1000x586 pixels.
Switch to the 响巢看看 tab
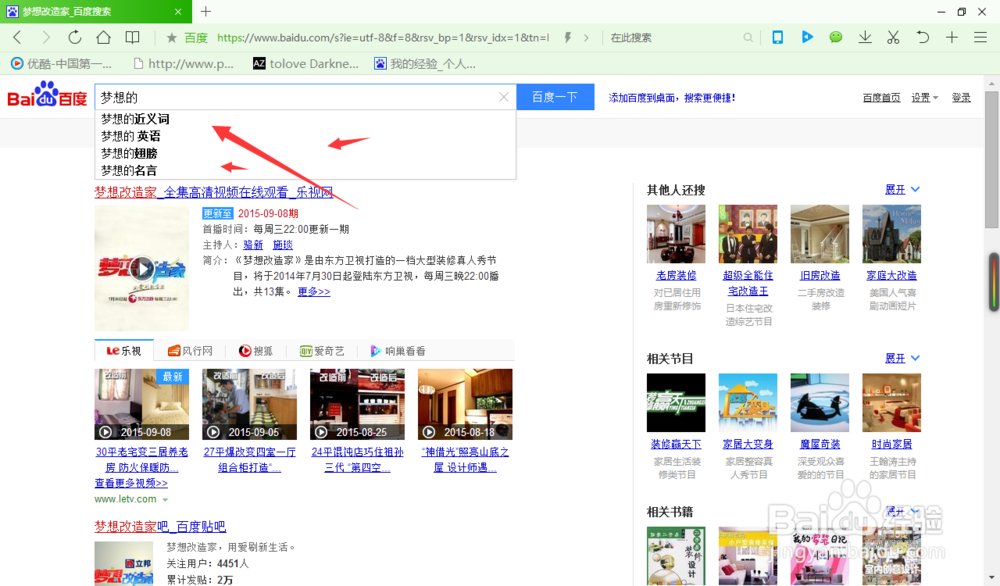tap(398, 351)
